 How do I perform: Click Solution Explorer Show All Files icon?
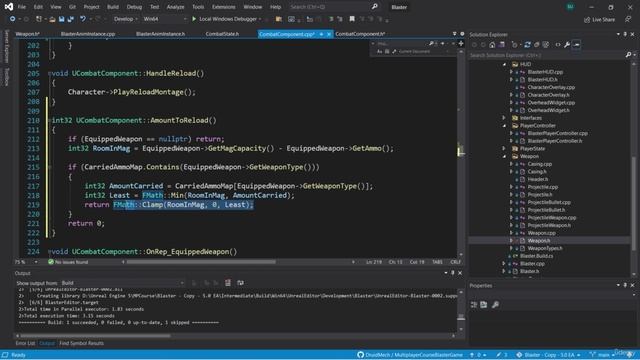[x=546, y=44]
